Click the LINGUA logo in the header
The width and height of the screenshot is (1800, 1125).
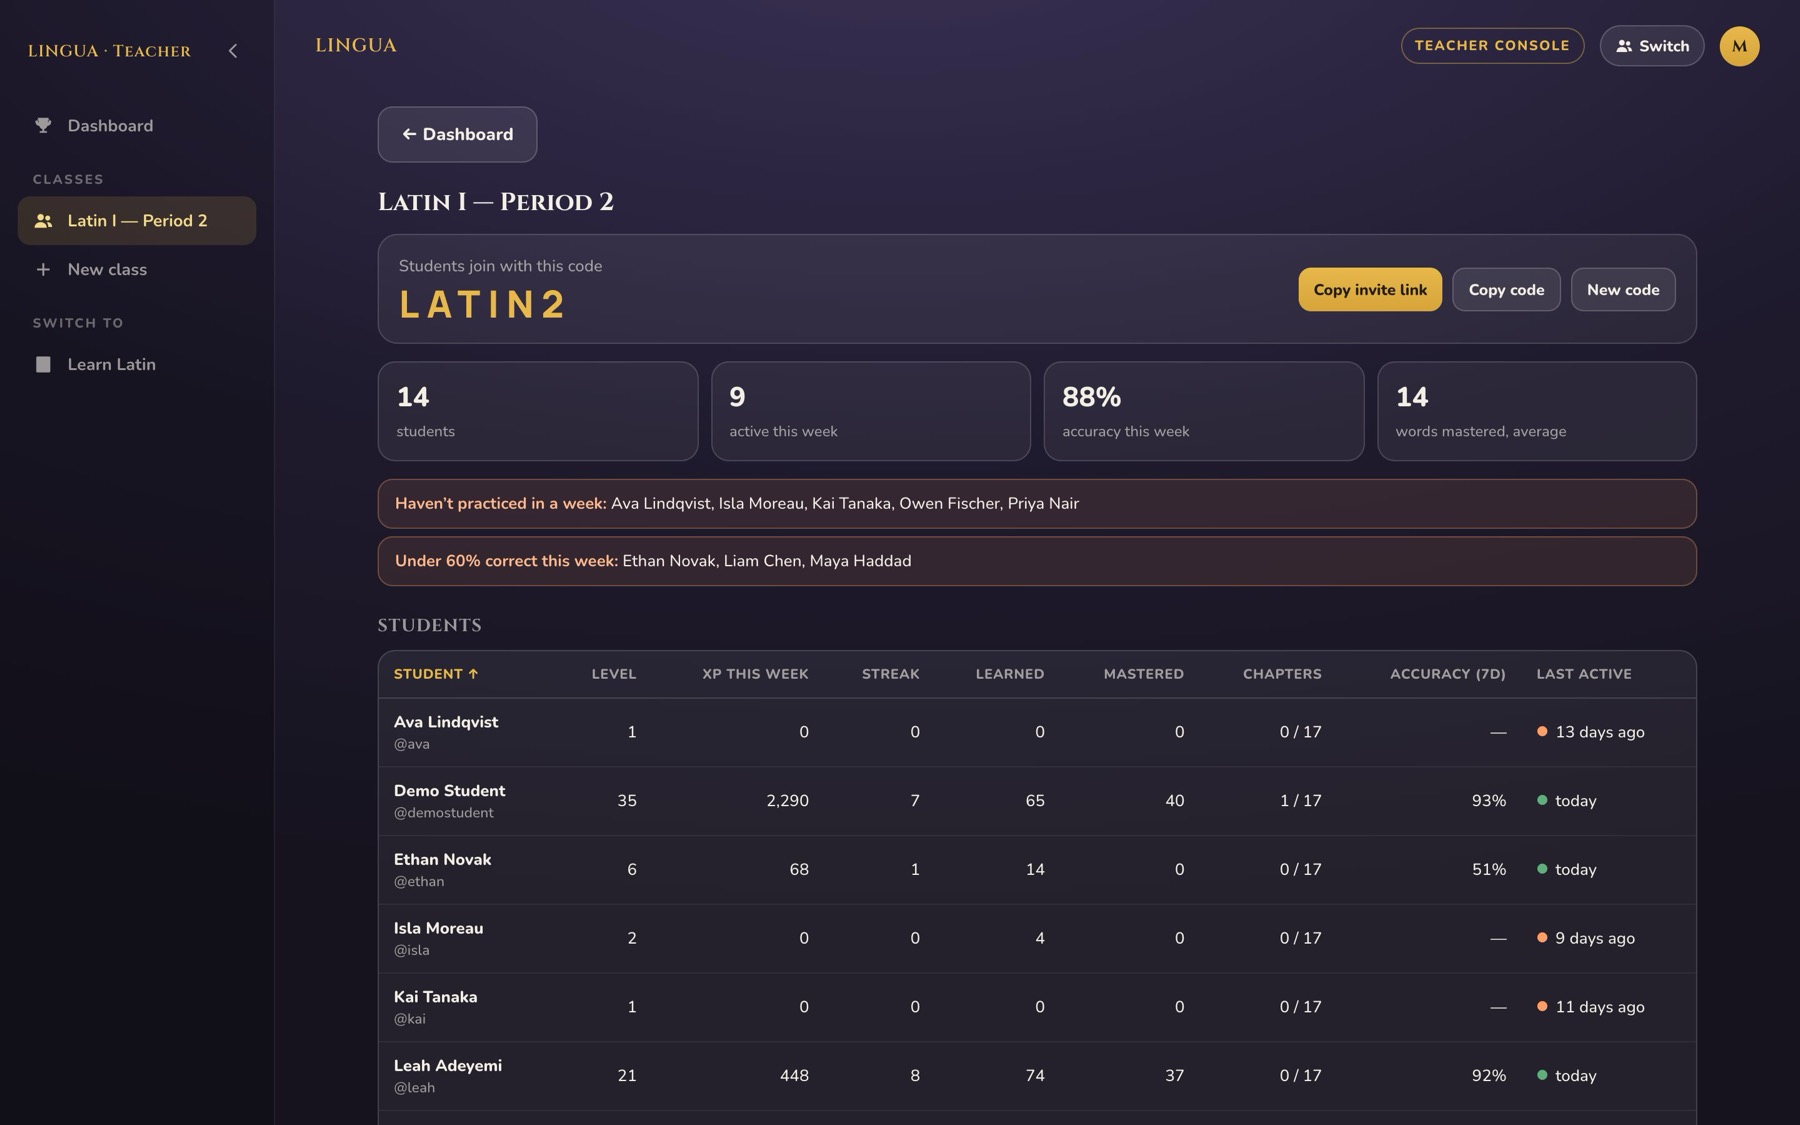tap(356, 45)
